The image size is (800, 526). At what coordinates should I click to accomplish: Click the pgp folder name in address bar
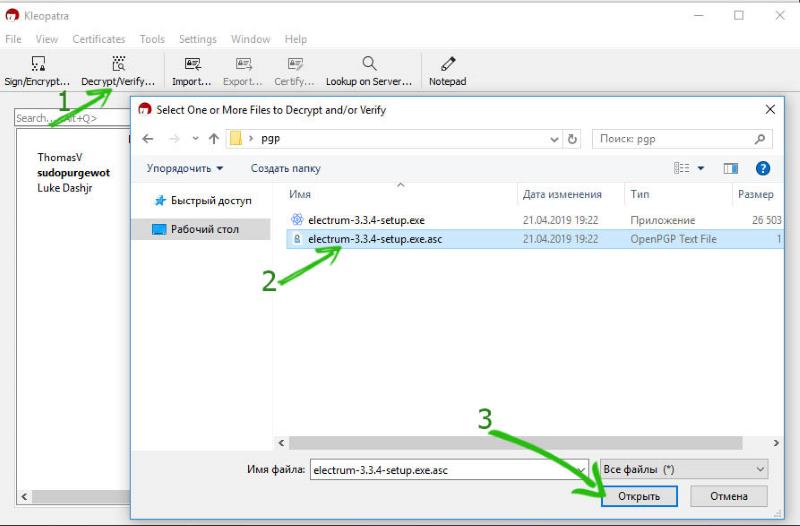270,139
